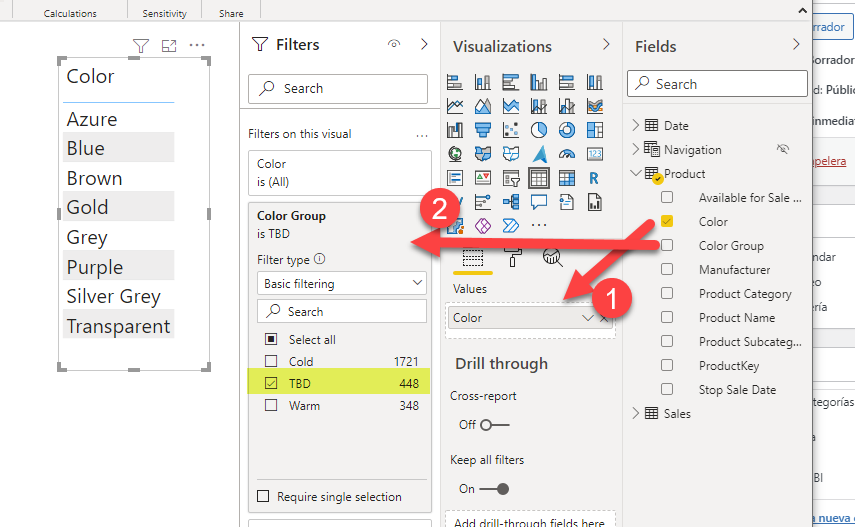855x527 pixels.
Task: Uncheck the TBD filter checkbox
Action: point(270,383)
